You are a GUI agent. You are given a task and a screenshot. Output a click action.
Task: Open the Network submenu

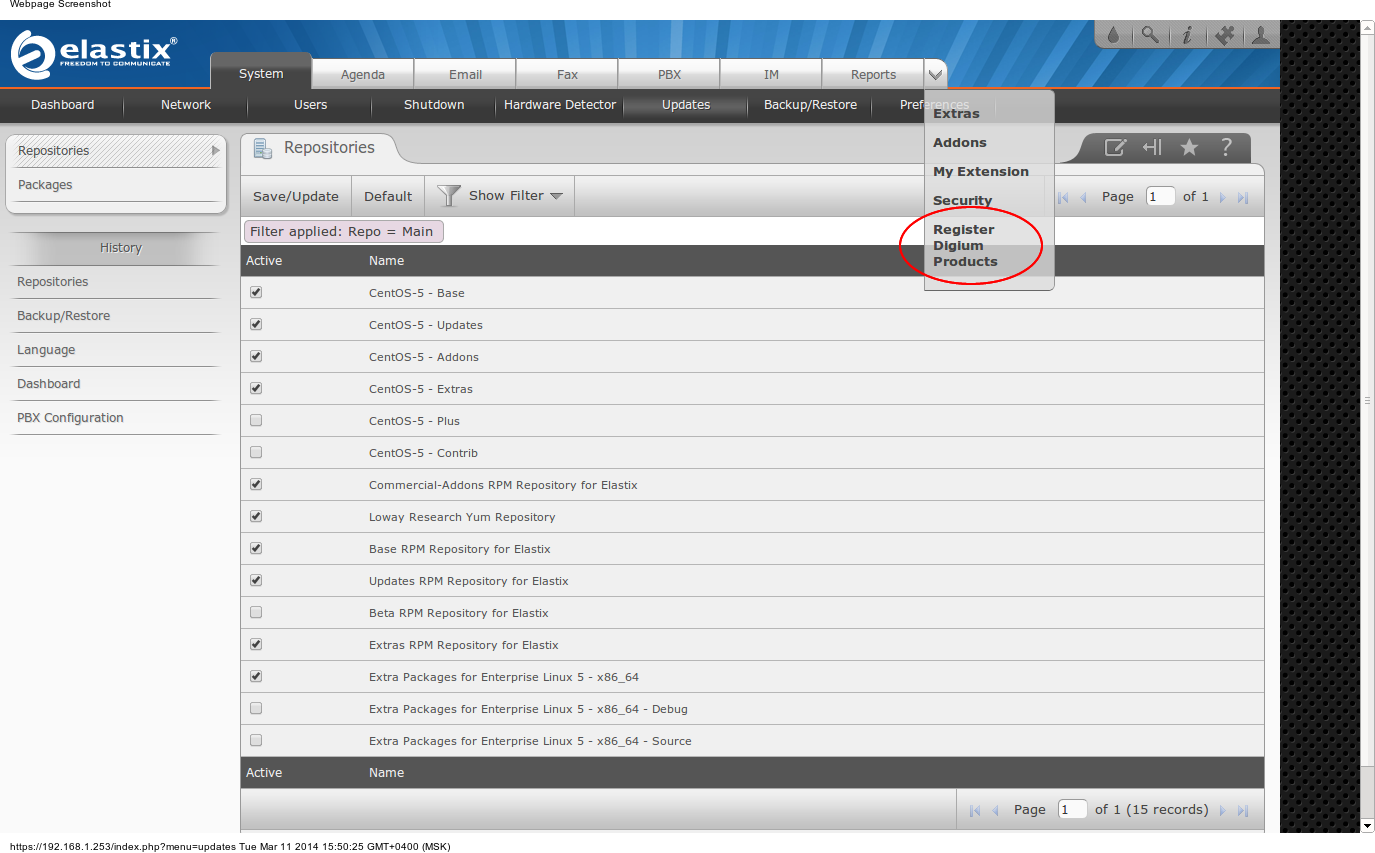click(186, 105)
